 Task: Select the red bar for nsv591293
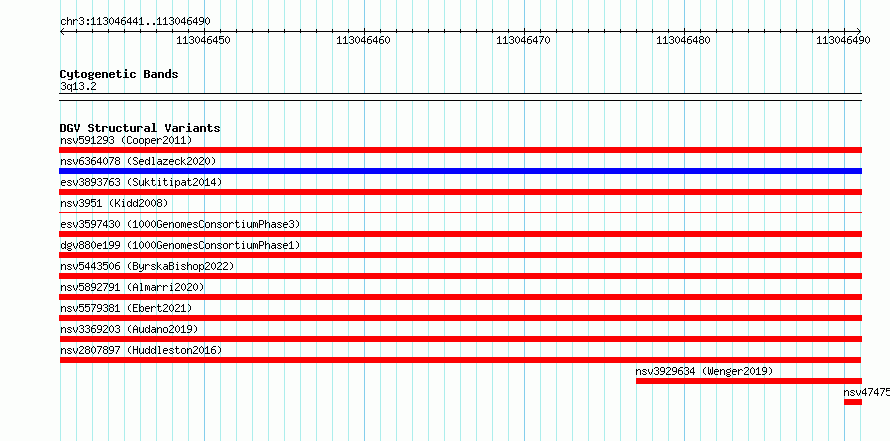pyautogui.click(x=460, y=150)
